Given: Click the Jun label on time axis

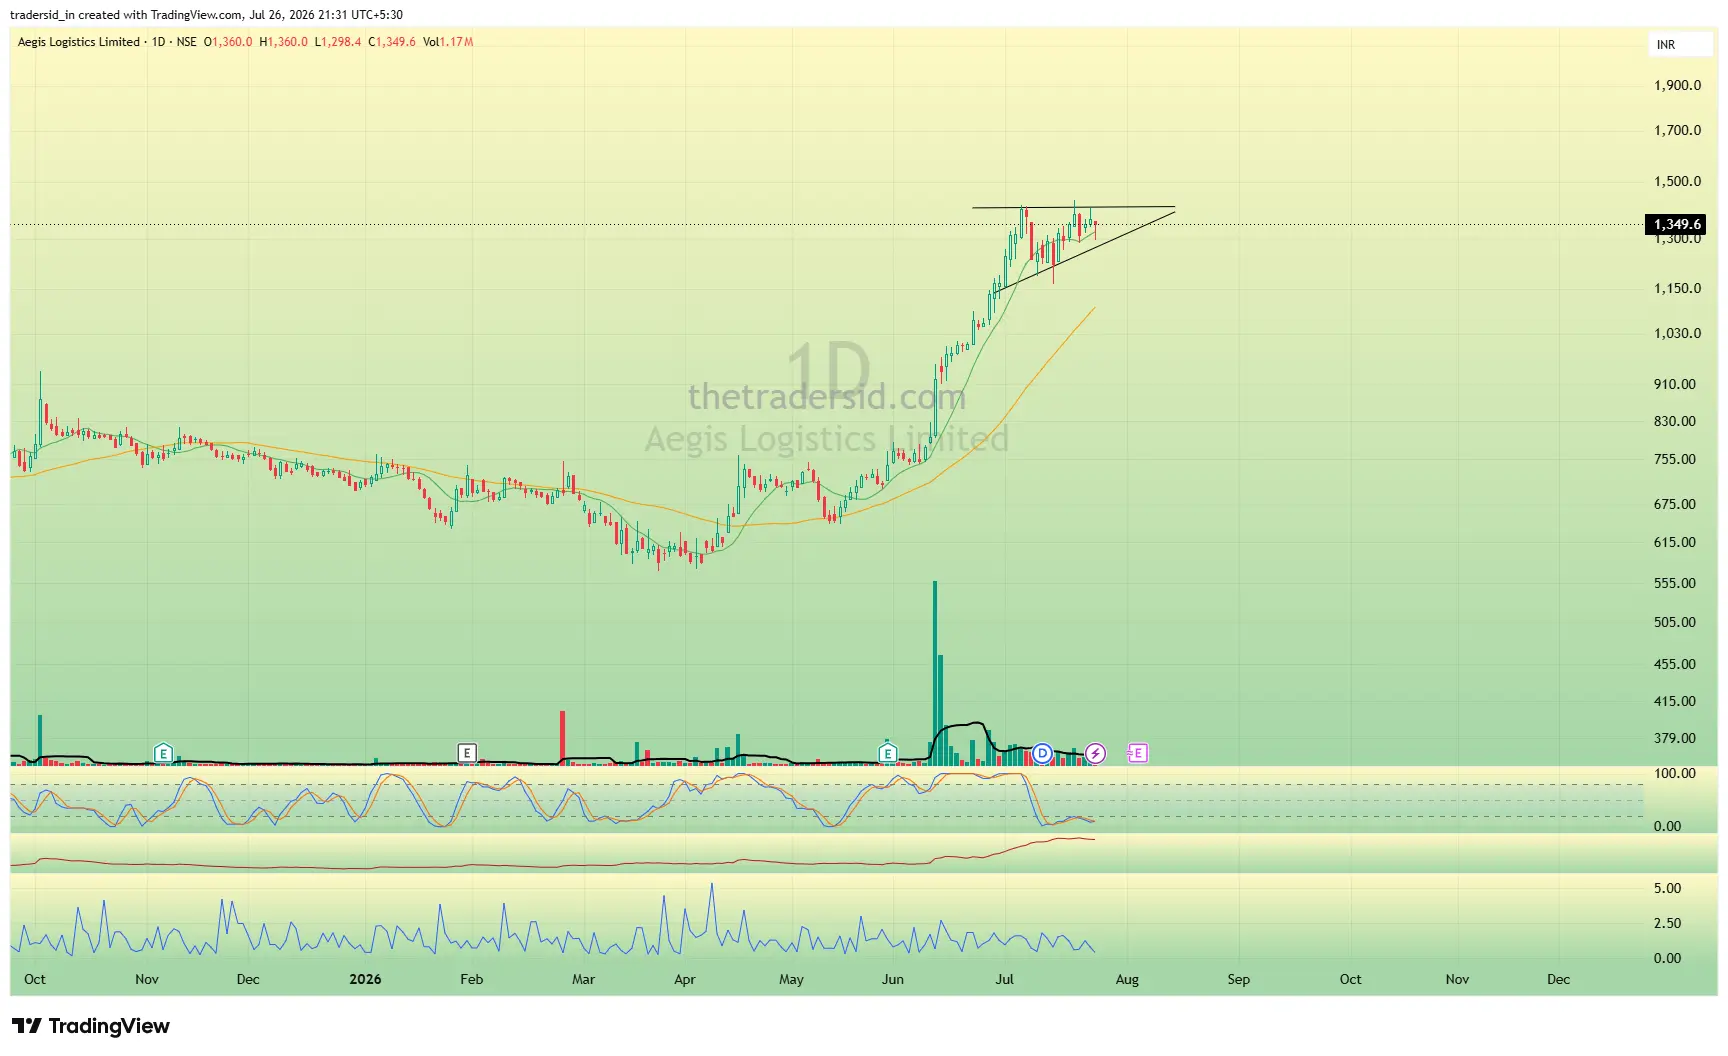Looking at the screenshot, I should (893, 979).
